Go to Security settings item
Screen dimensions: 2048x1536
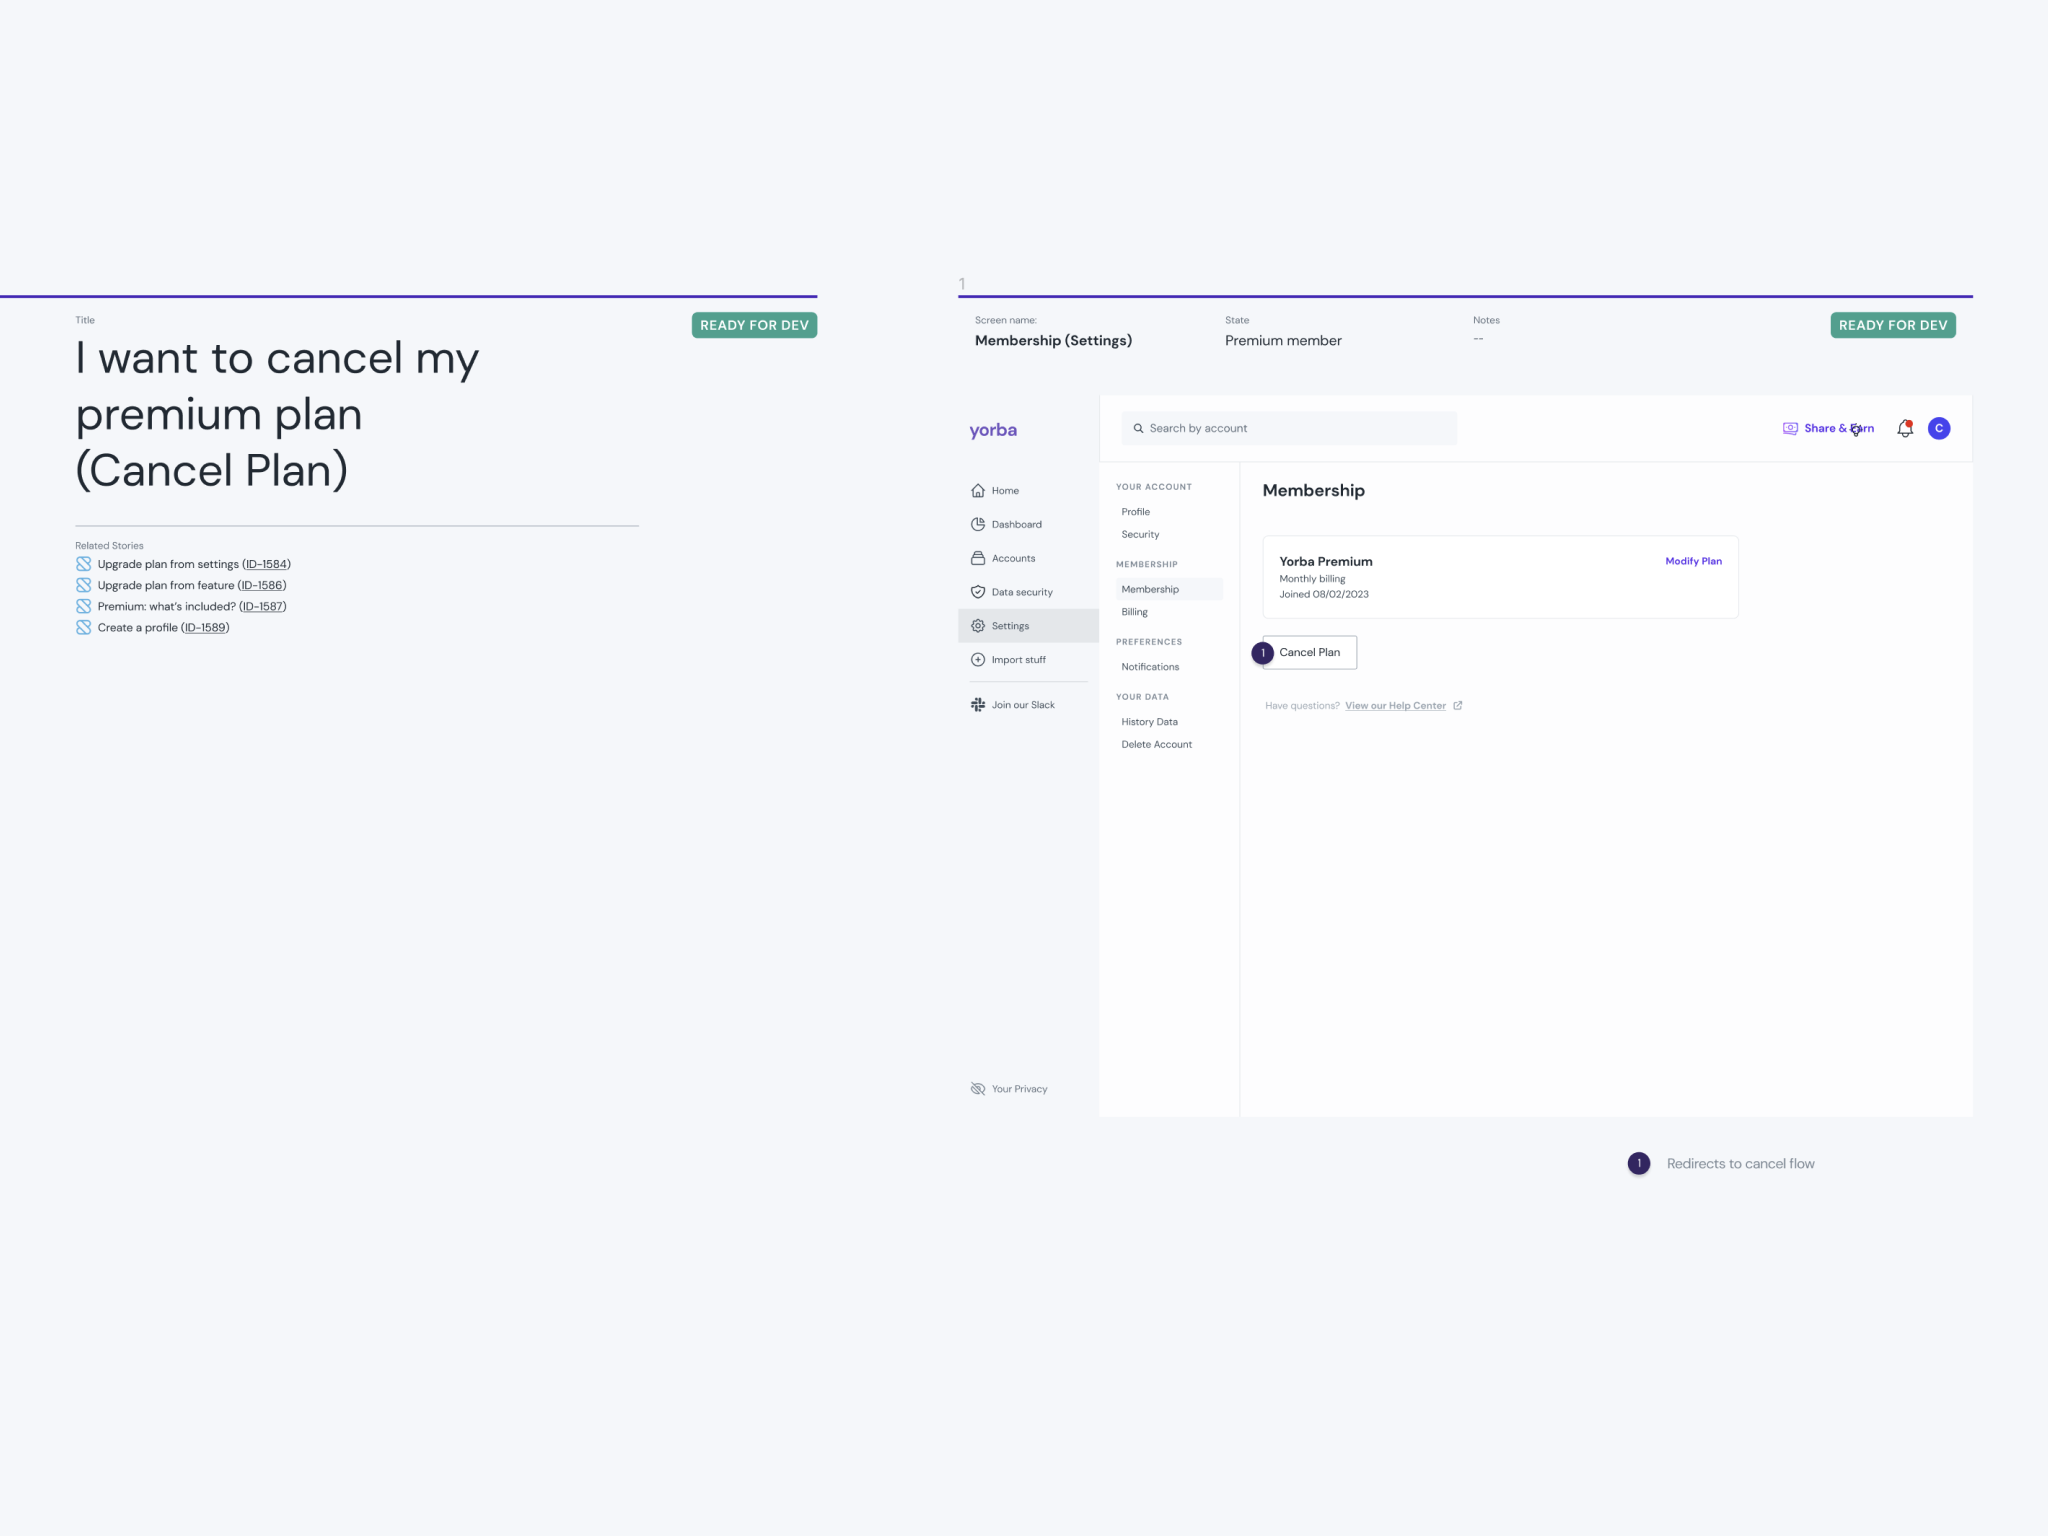click(1140, 535)
